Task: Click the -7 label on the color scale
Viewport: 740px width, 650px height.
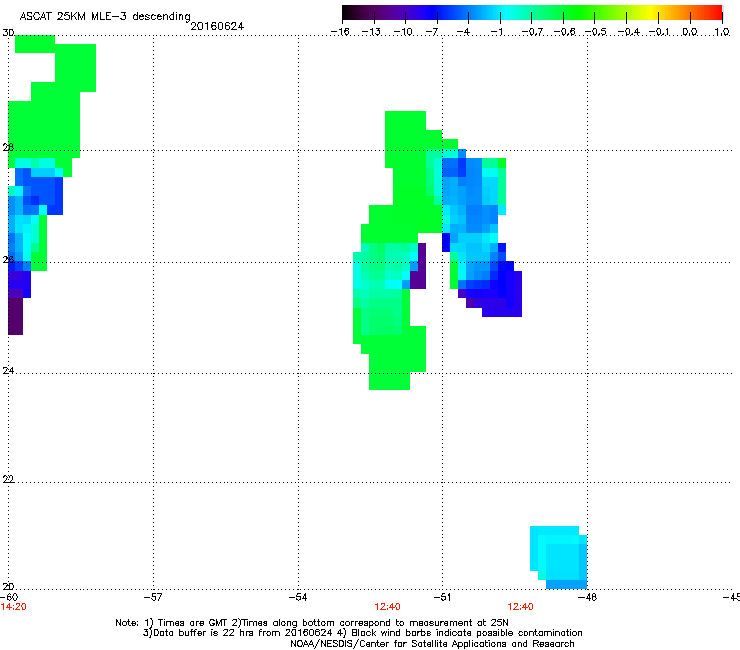Action: click(431, 32)
